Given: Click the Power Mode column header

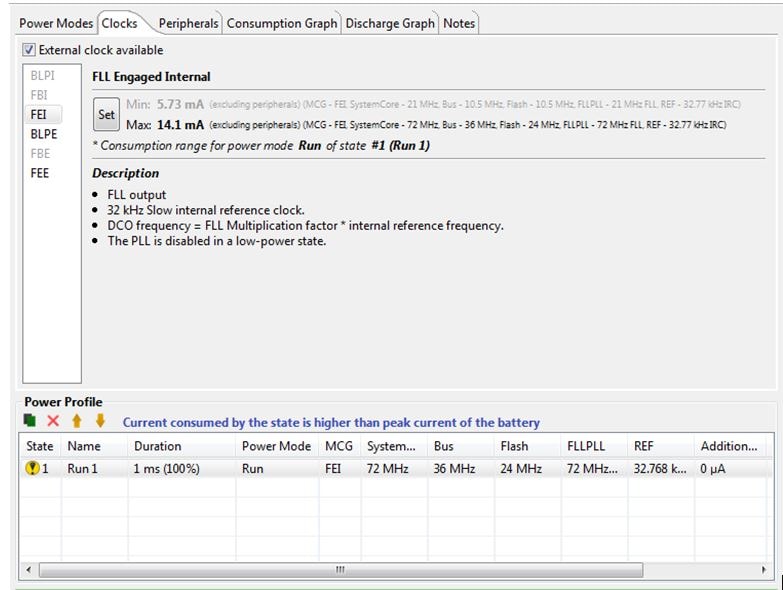Looking at the screenshot, I should click(x=276, y=446).
